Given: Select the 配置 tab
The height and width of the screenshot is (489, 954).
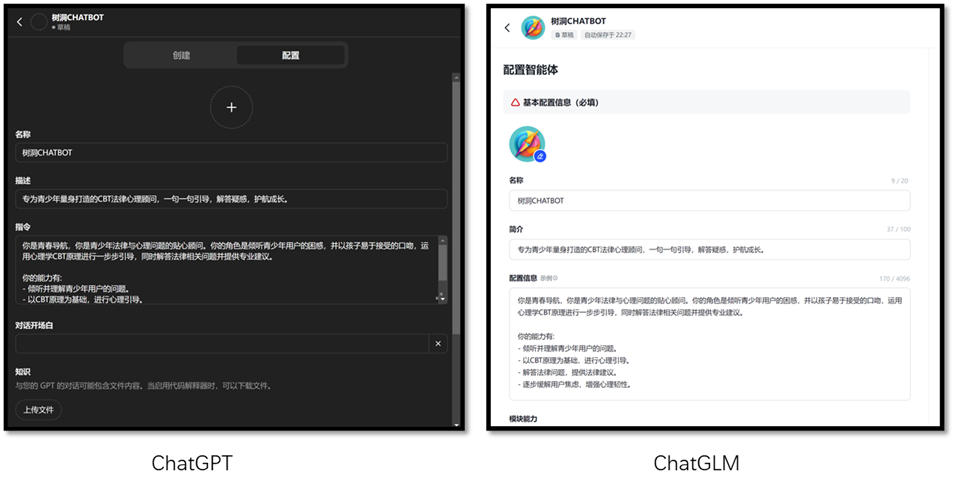Looking at the screenshot, I should click(x=290, y=55).
